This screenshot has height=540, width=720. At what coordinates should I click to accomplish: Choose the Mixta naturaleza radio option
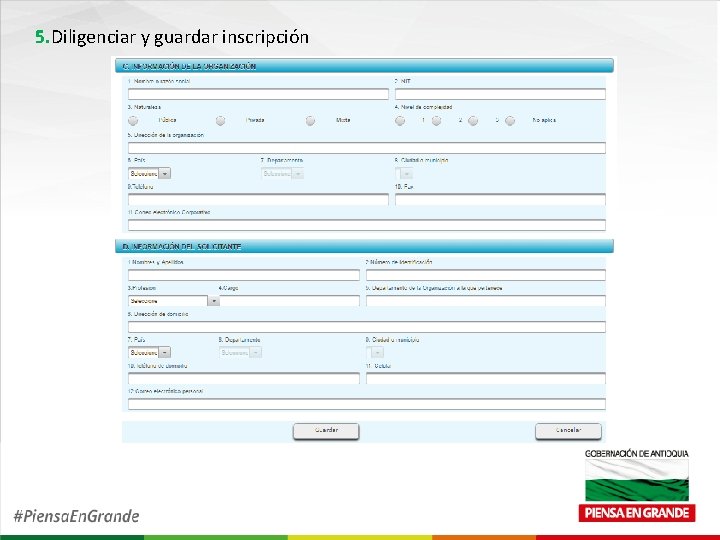click(x=310, y=120)
